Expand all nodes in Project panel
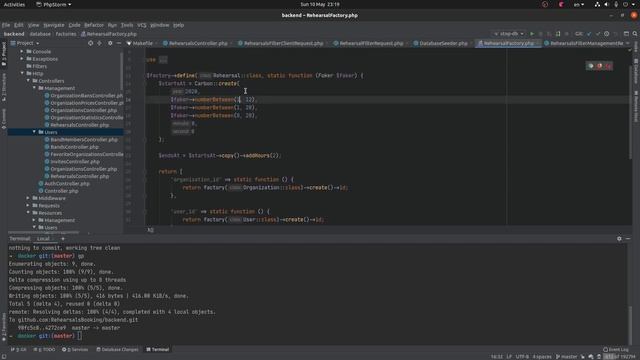 click(x=100, y=43)
